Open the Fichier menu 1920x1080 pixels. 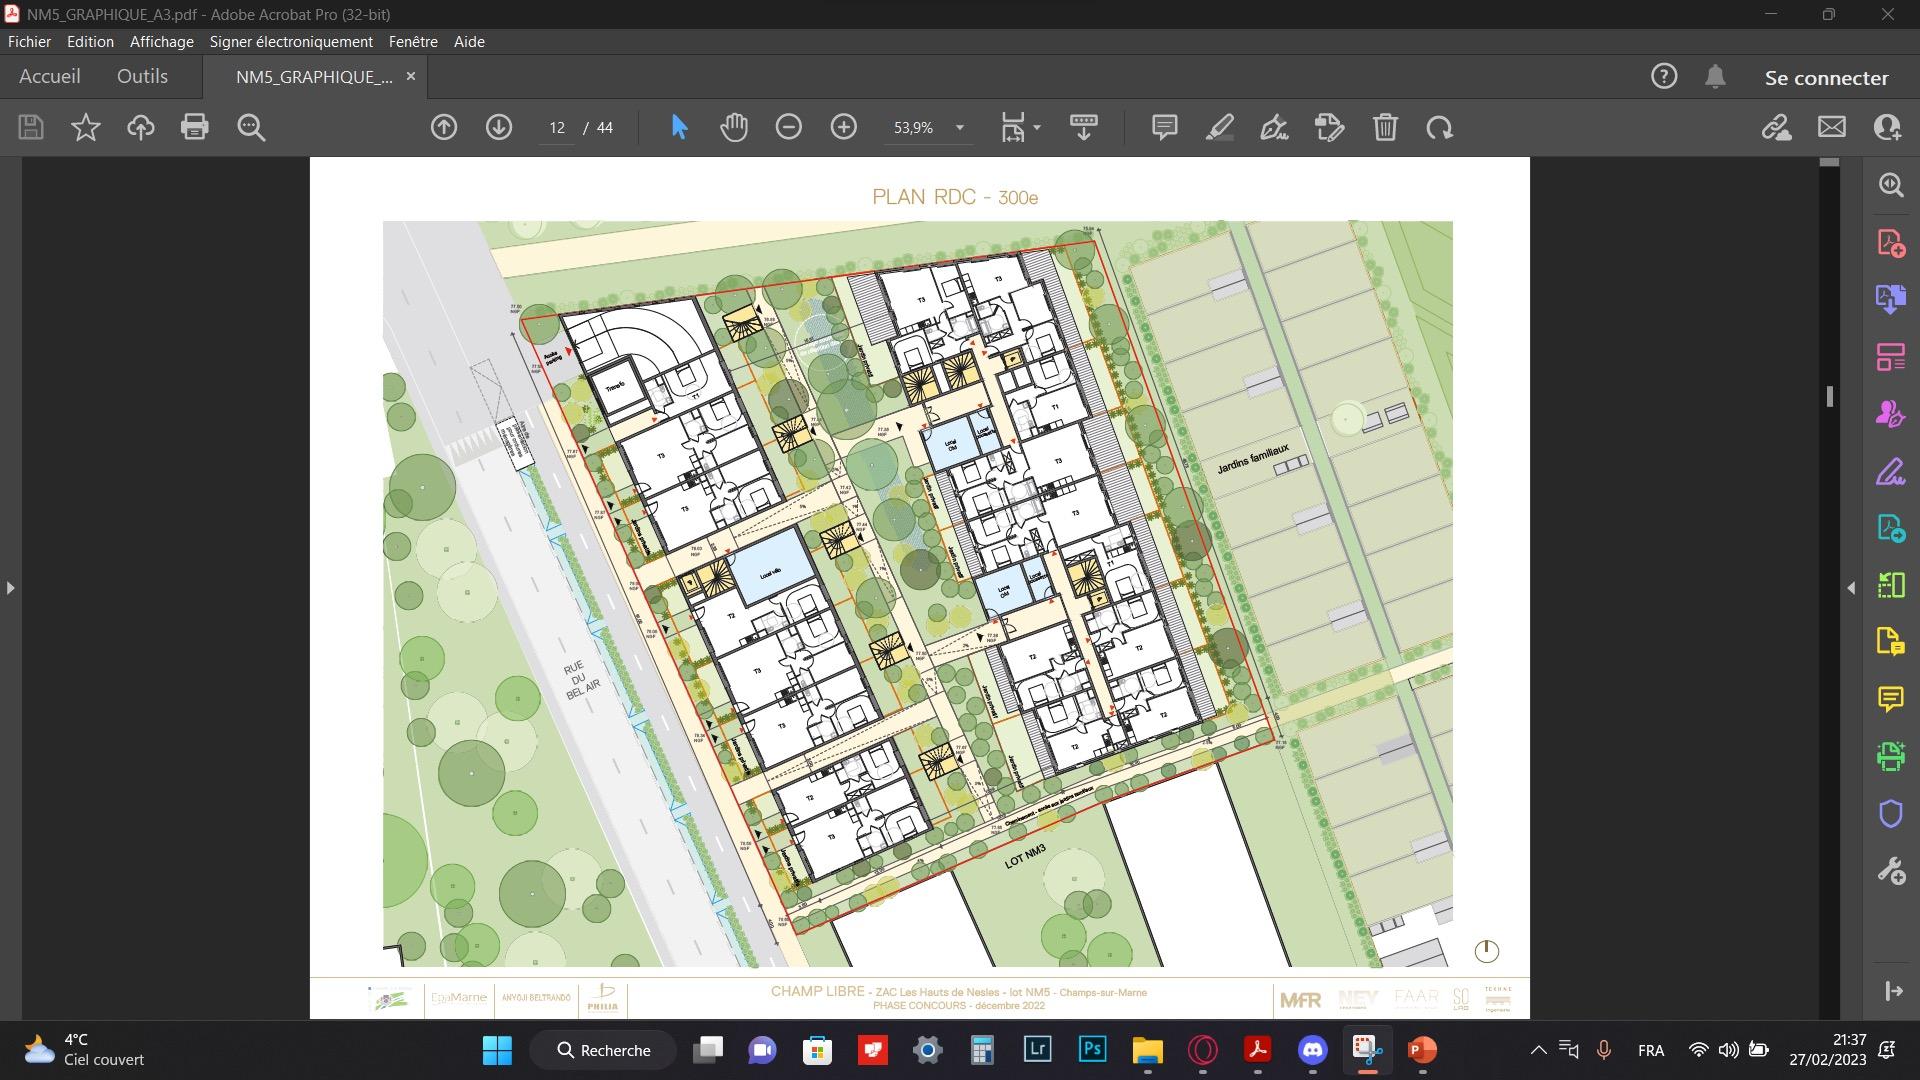pos(29,41)
